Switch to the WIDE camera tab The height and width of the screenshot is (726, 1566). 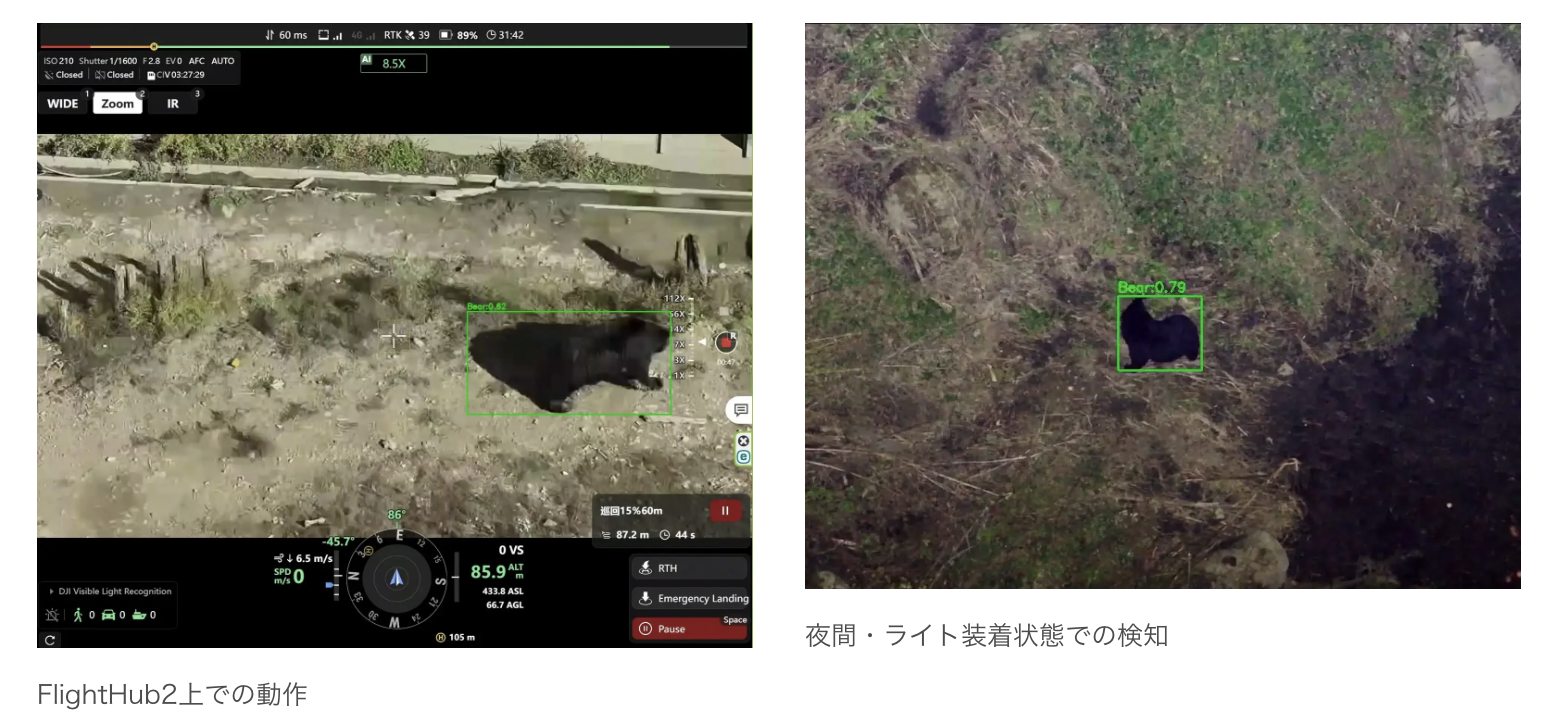[63, 104]
